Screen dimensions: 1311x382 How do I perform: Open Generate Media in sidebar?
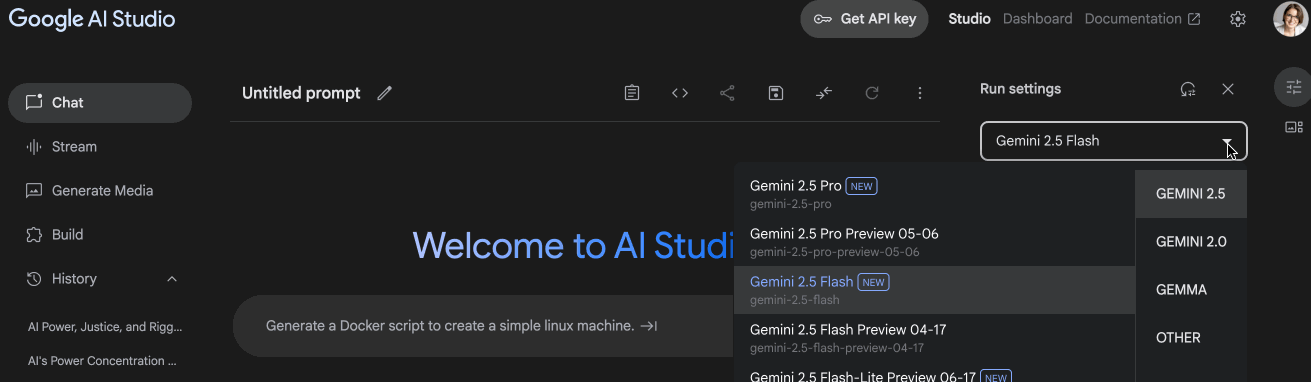click(100, 190)
